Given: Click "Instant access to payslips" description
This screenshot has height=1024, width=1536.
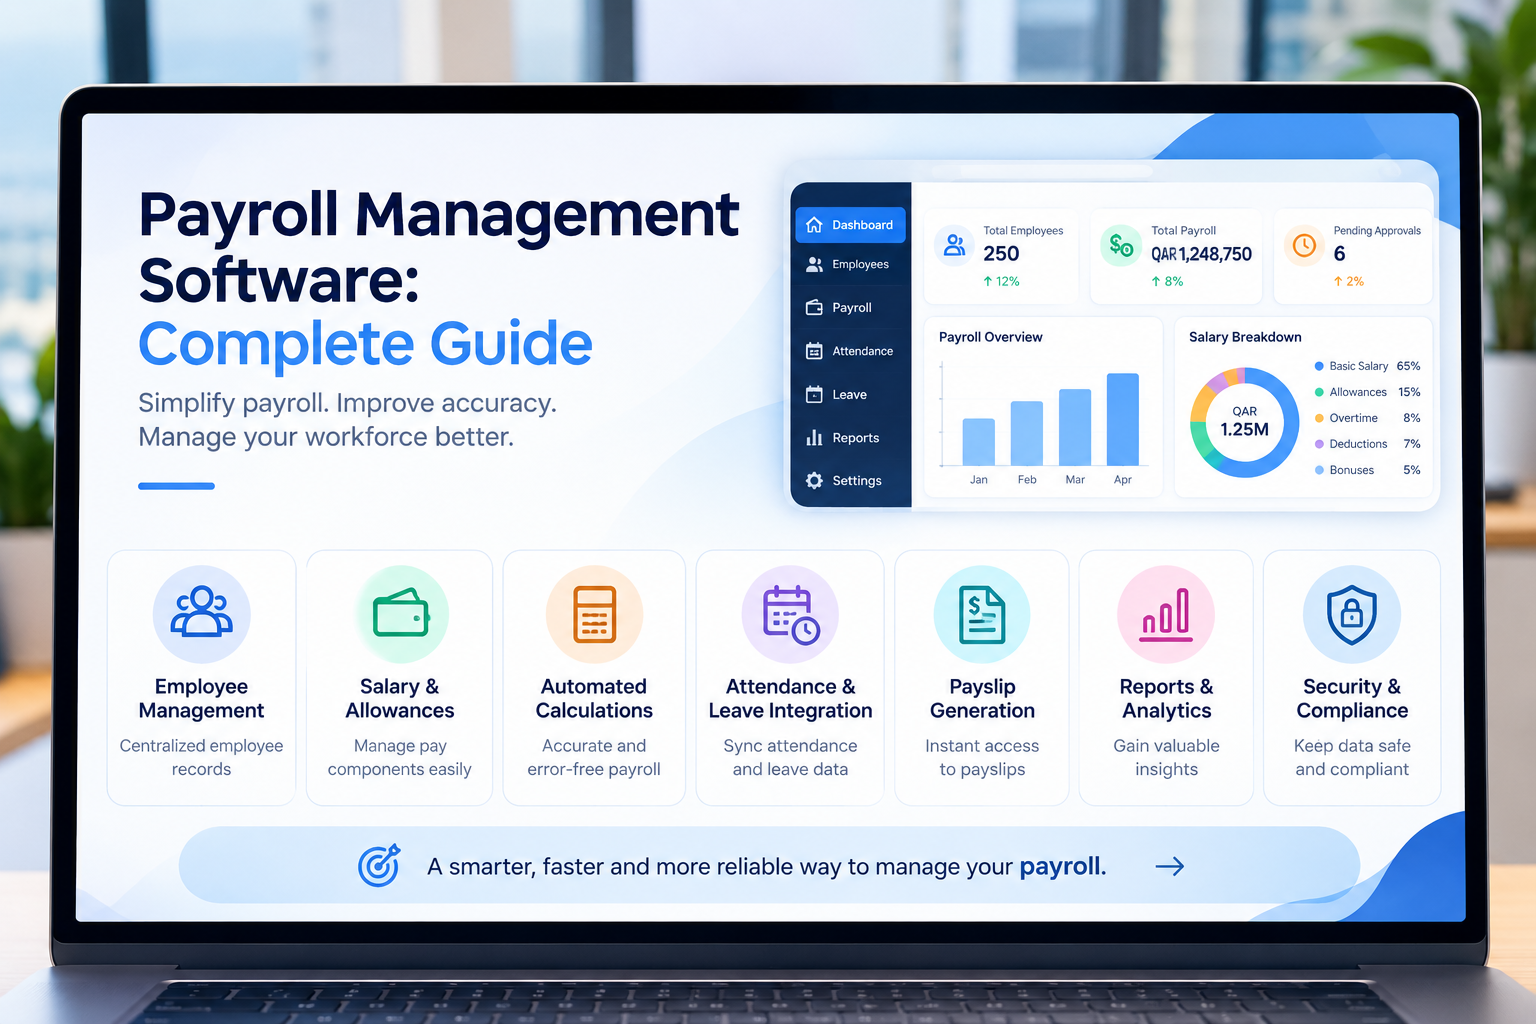Looking at the screenshot, I should click(x=982, y=757).
